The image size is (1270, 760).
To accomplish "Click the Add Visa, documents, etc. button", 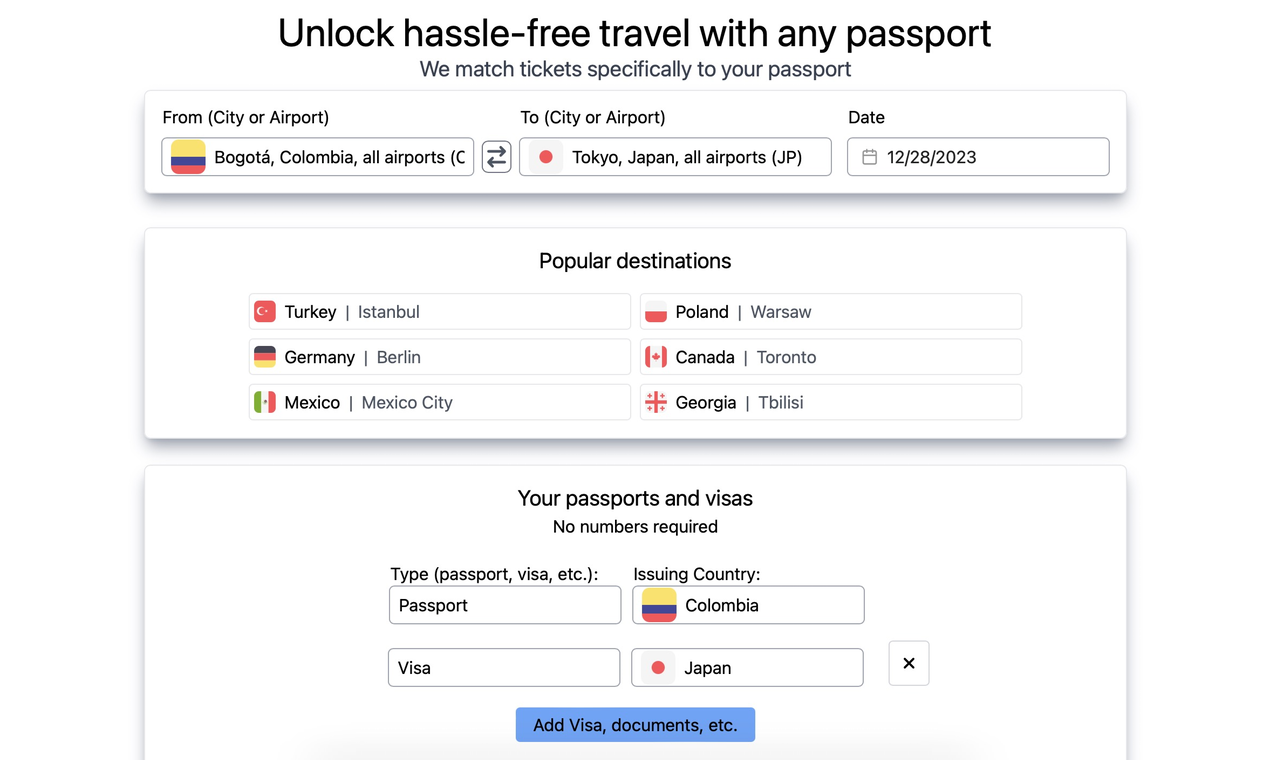I will click(635, 724).
